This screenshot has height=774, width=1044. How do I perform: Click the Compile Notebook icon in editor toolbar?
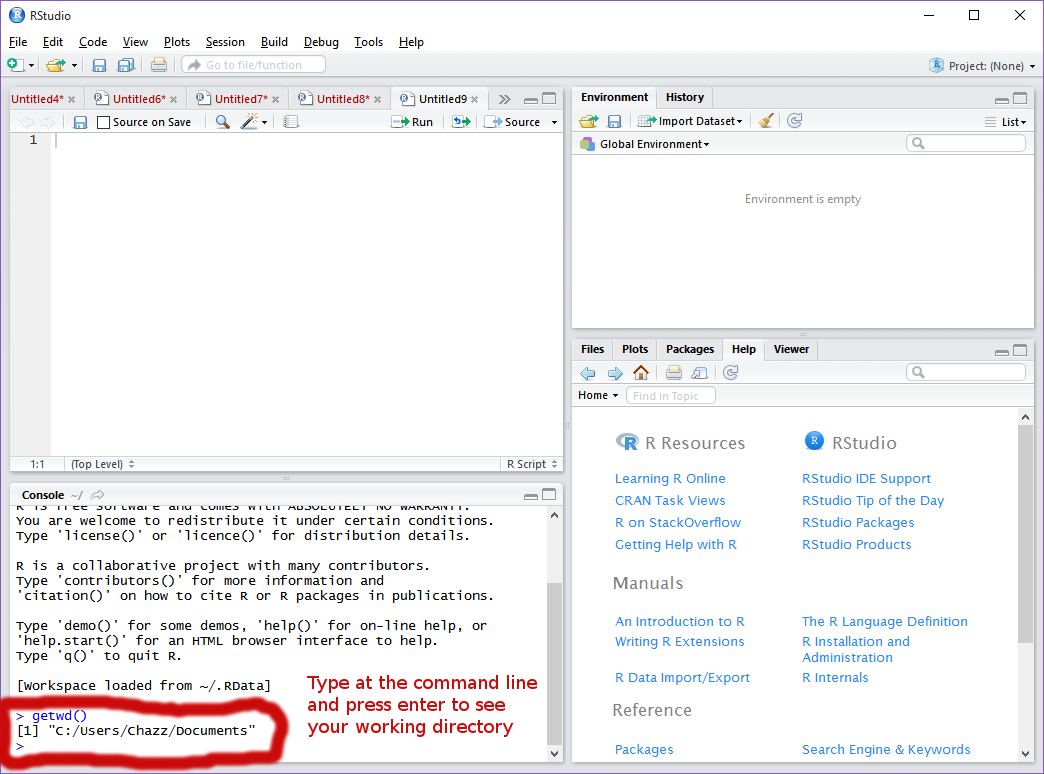pyautogui.click(x=291, y=122)
